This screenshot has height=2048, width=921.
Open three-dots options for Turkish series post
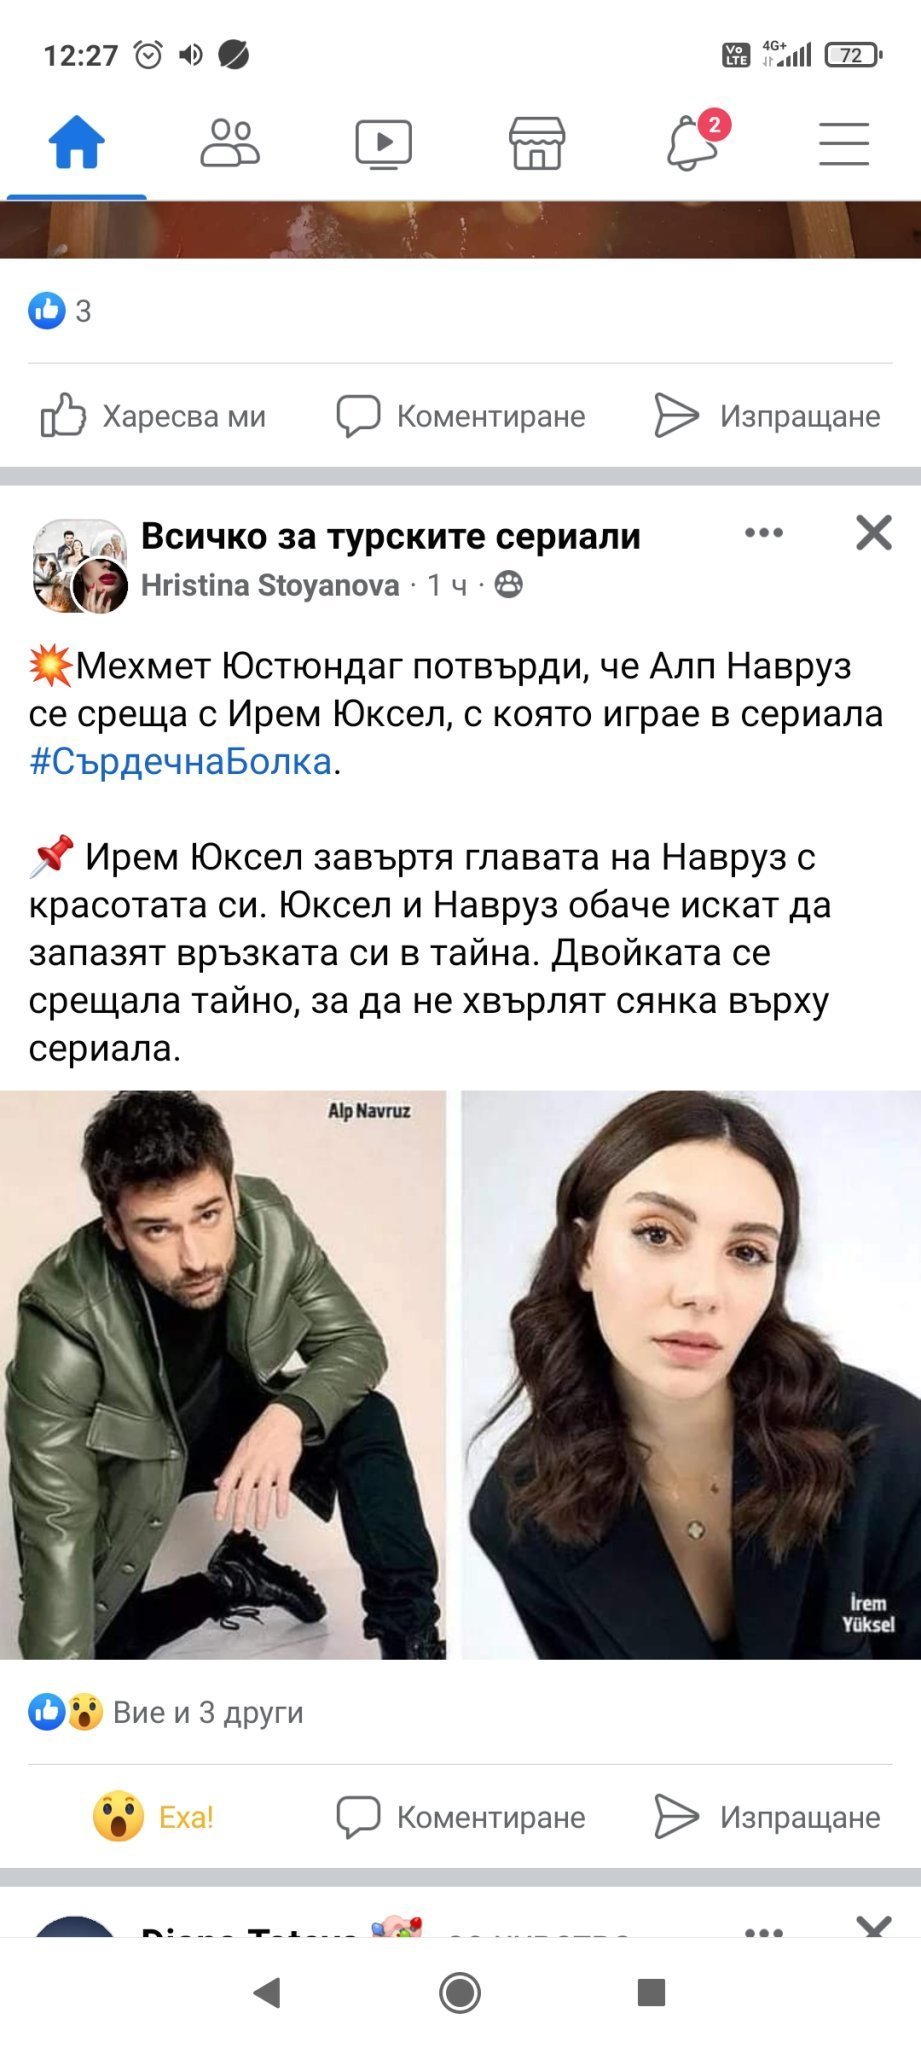[764, 533]
